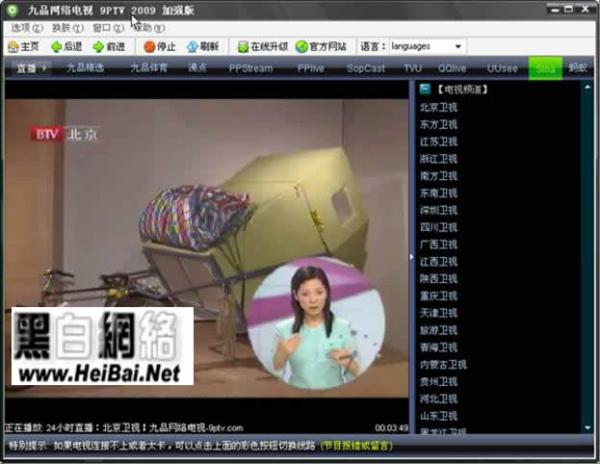Select channel 山东卫视
Image resolution: width=600 pixels, height=464 pixels.
pos(438,416)
